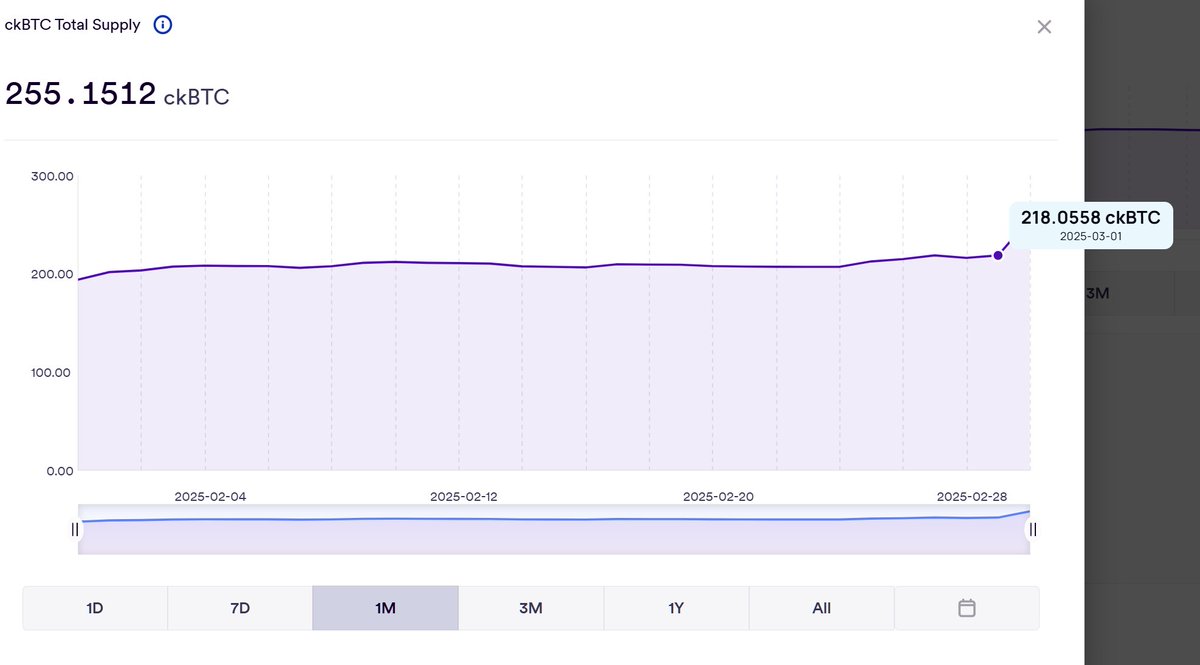Click the 300.00 y-axis label
The width and height of the screenshot is (1200, 665).
point(52,175)
